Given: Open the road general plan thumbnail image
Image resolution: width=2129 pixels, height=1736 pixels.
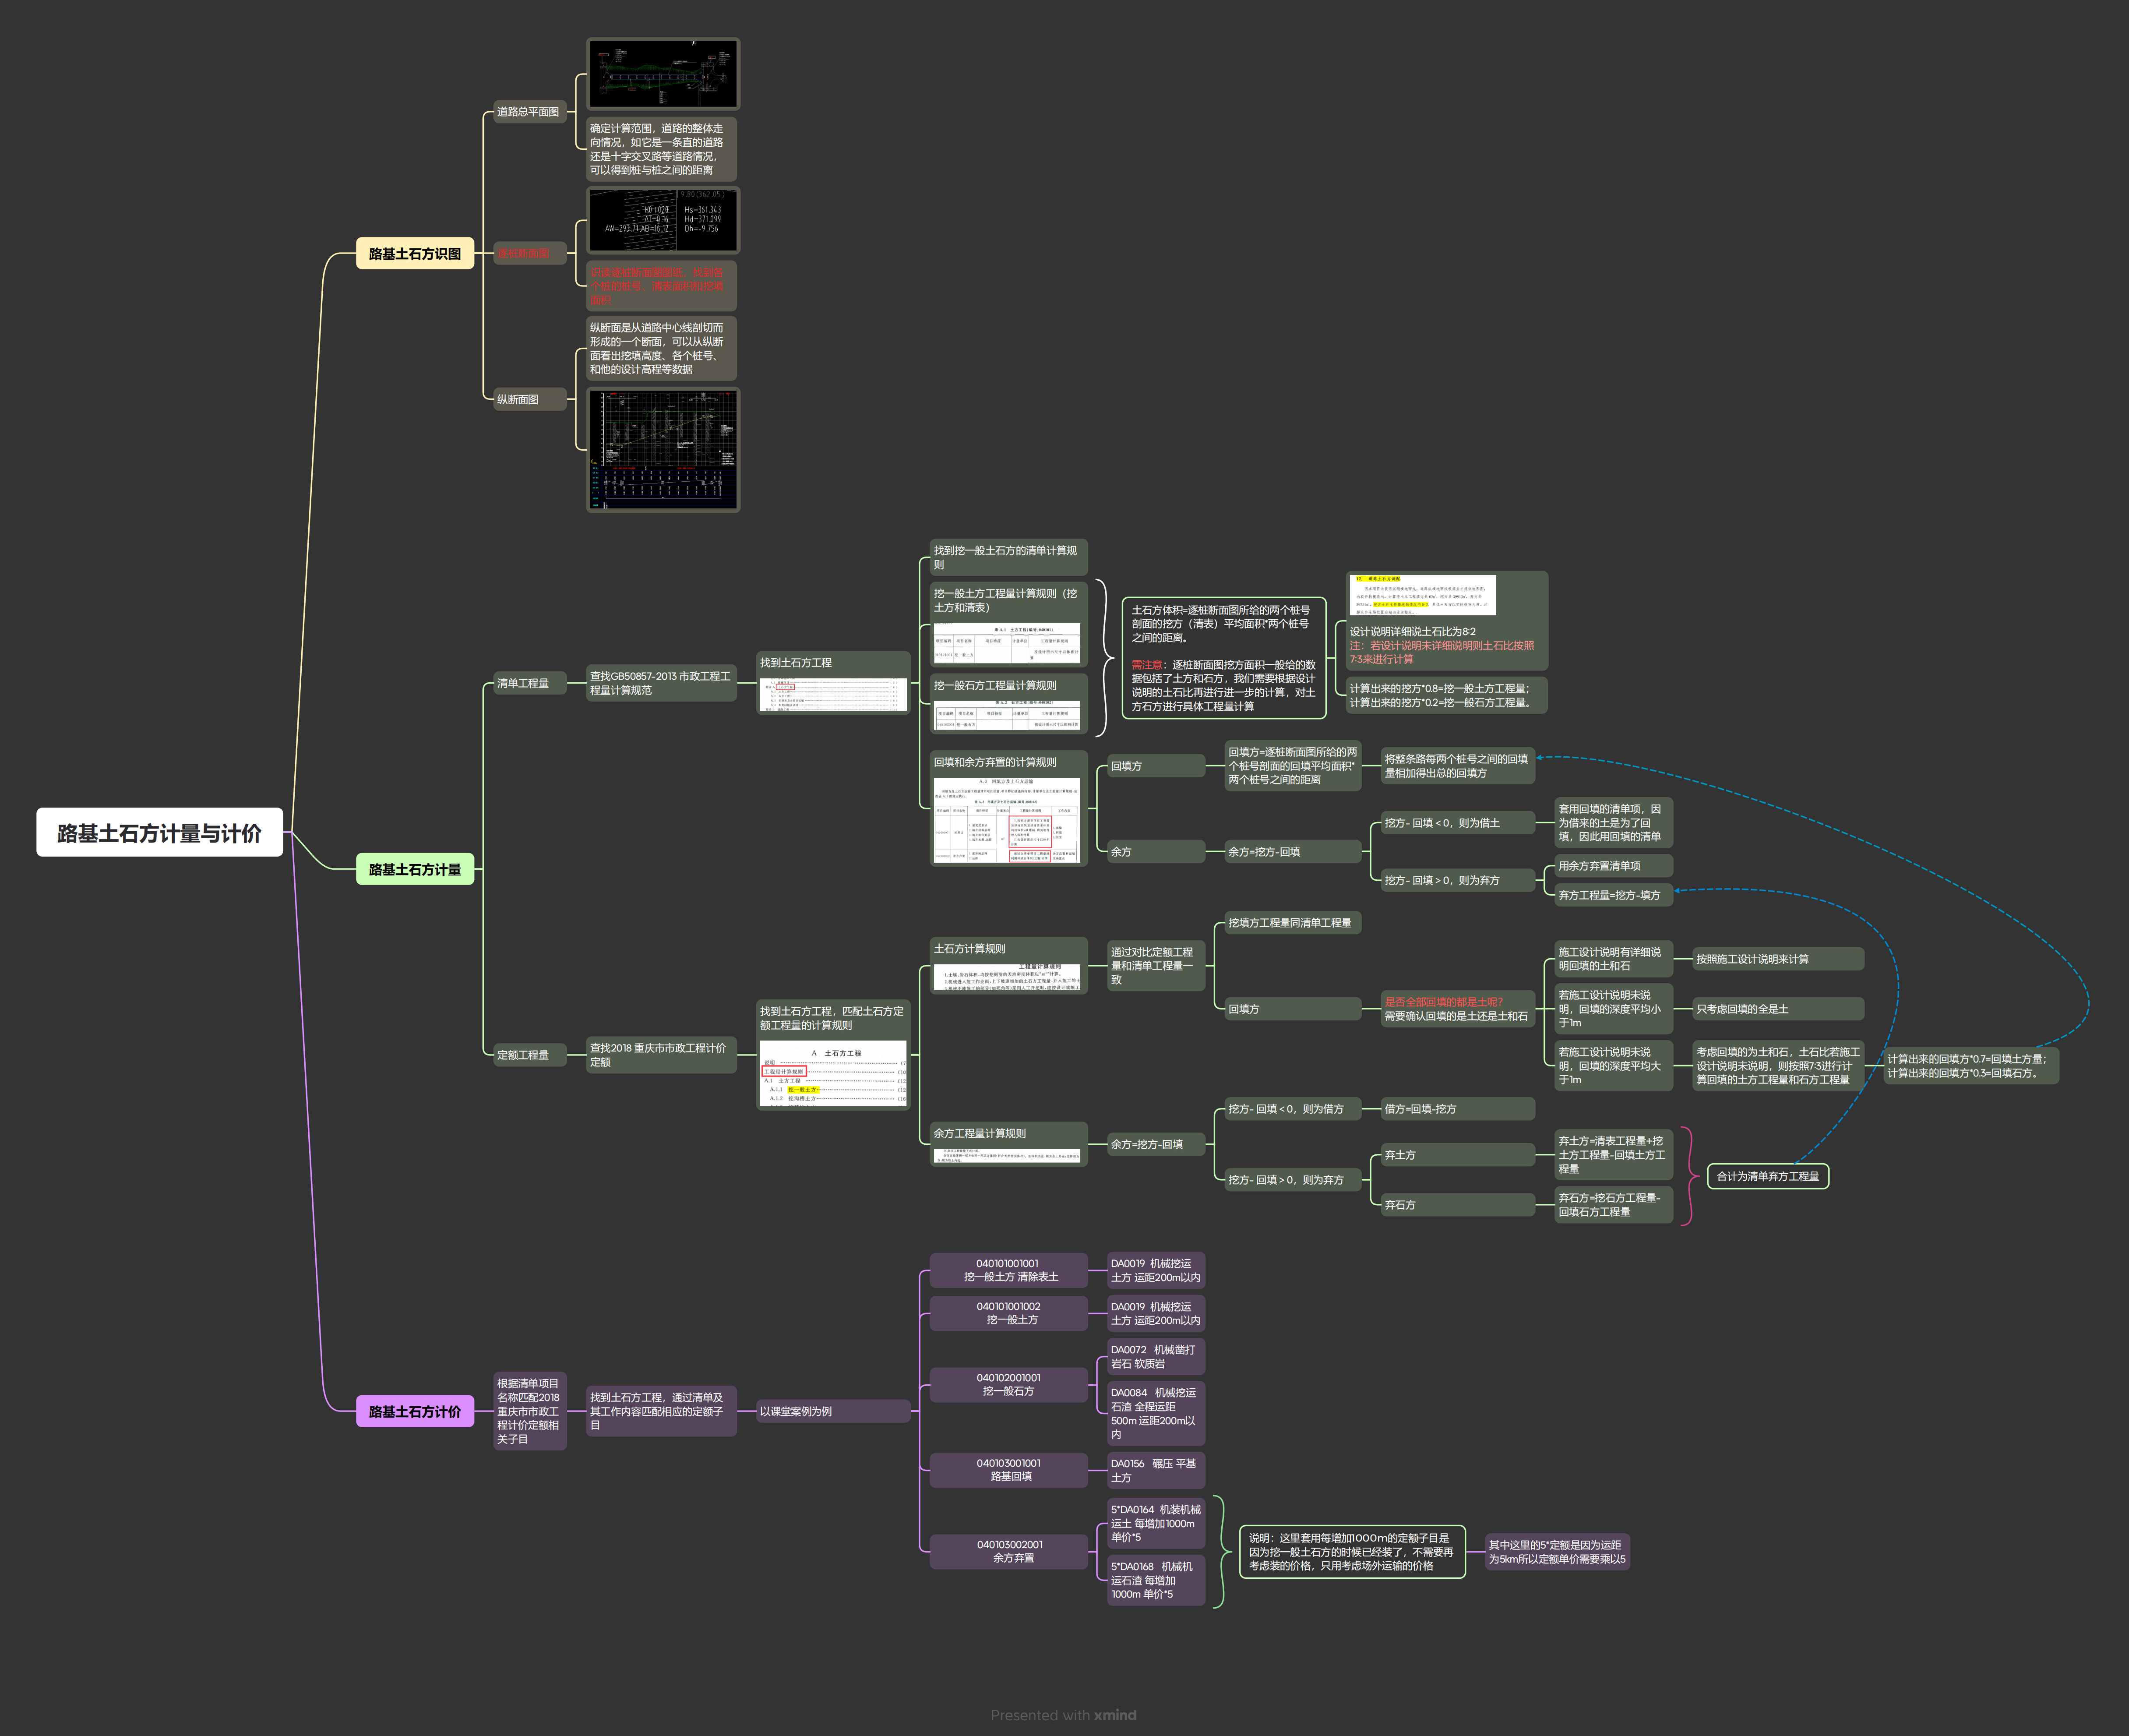Looking at the screenshot, I should [x=662, y=74].
